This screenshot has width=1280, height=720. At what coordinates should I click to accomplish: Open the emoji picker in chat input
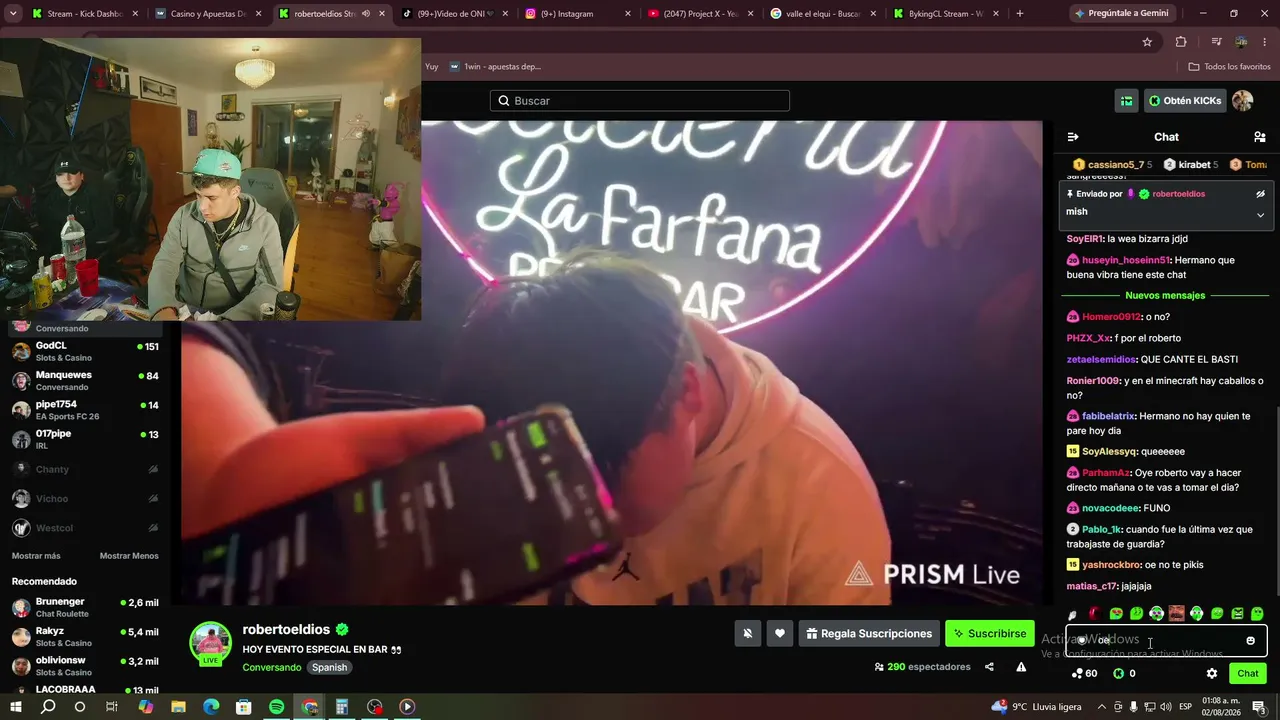pyautogui.click(x=1250, y=641)
